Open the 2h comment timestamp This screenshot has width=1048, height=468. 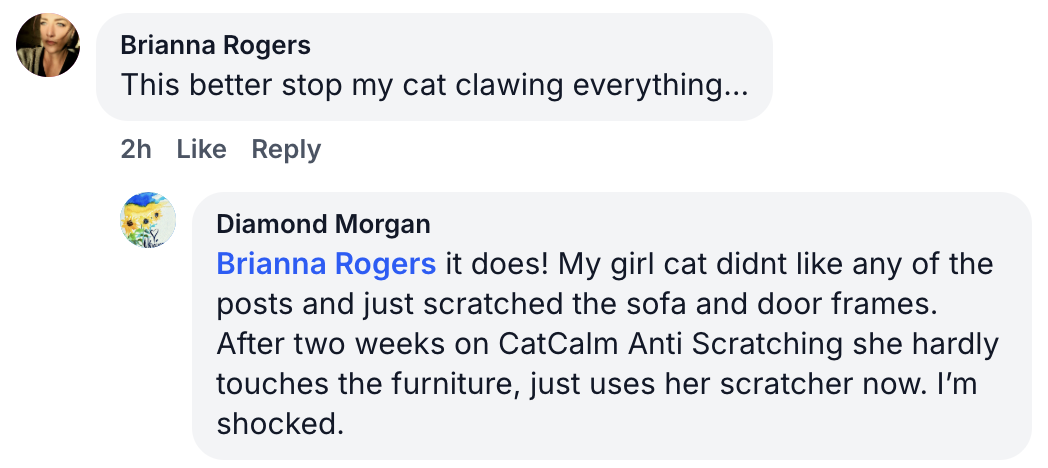pyautogui.click(x=136, y=149)
